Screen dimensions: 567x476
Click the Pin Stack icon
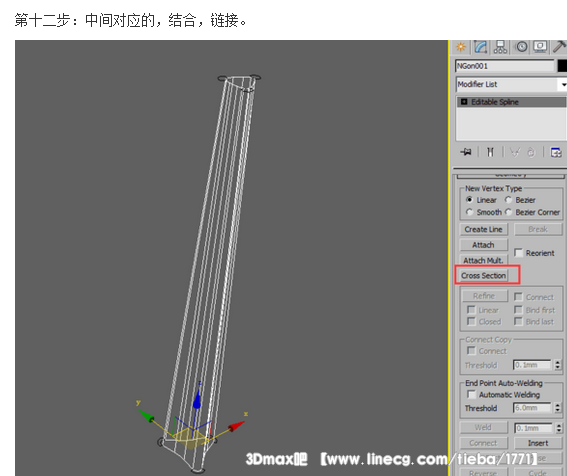point(466,152)
